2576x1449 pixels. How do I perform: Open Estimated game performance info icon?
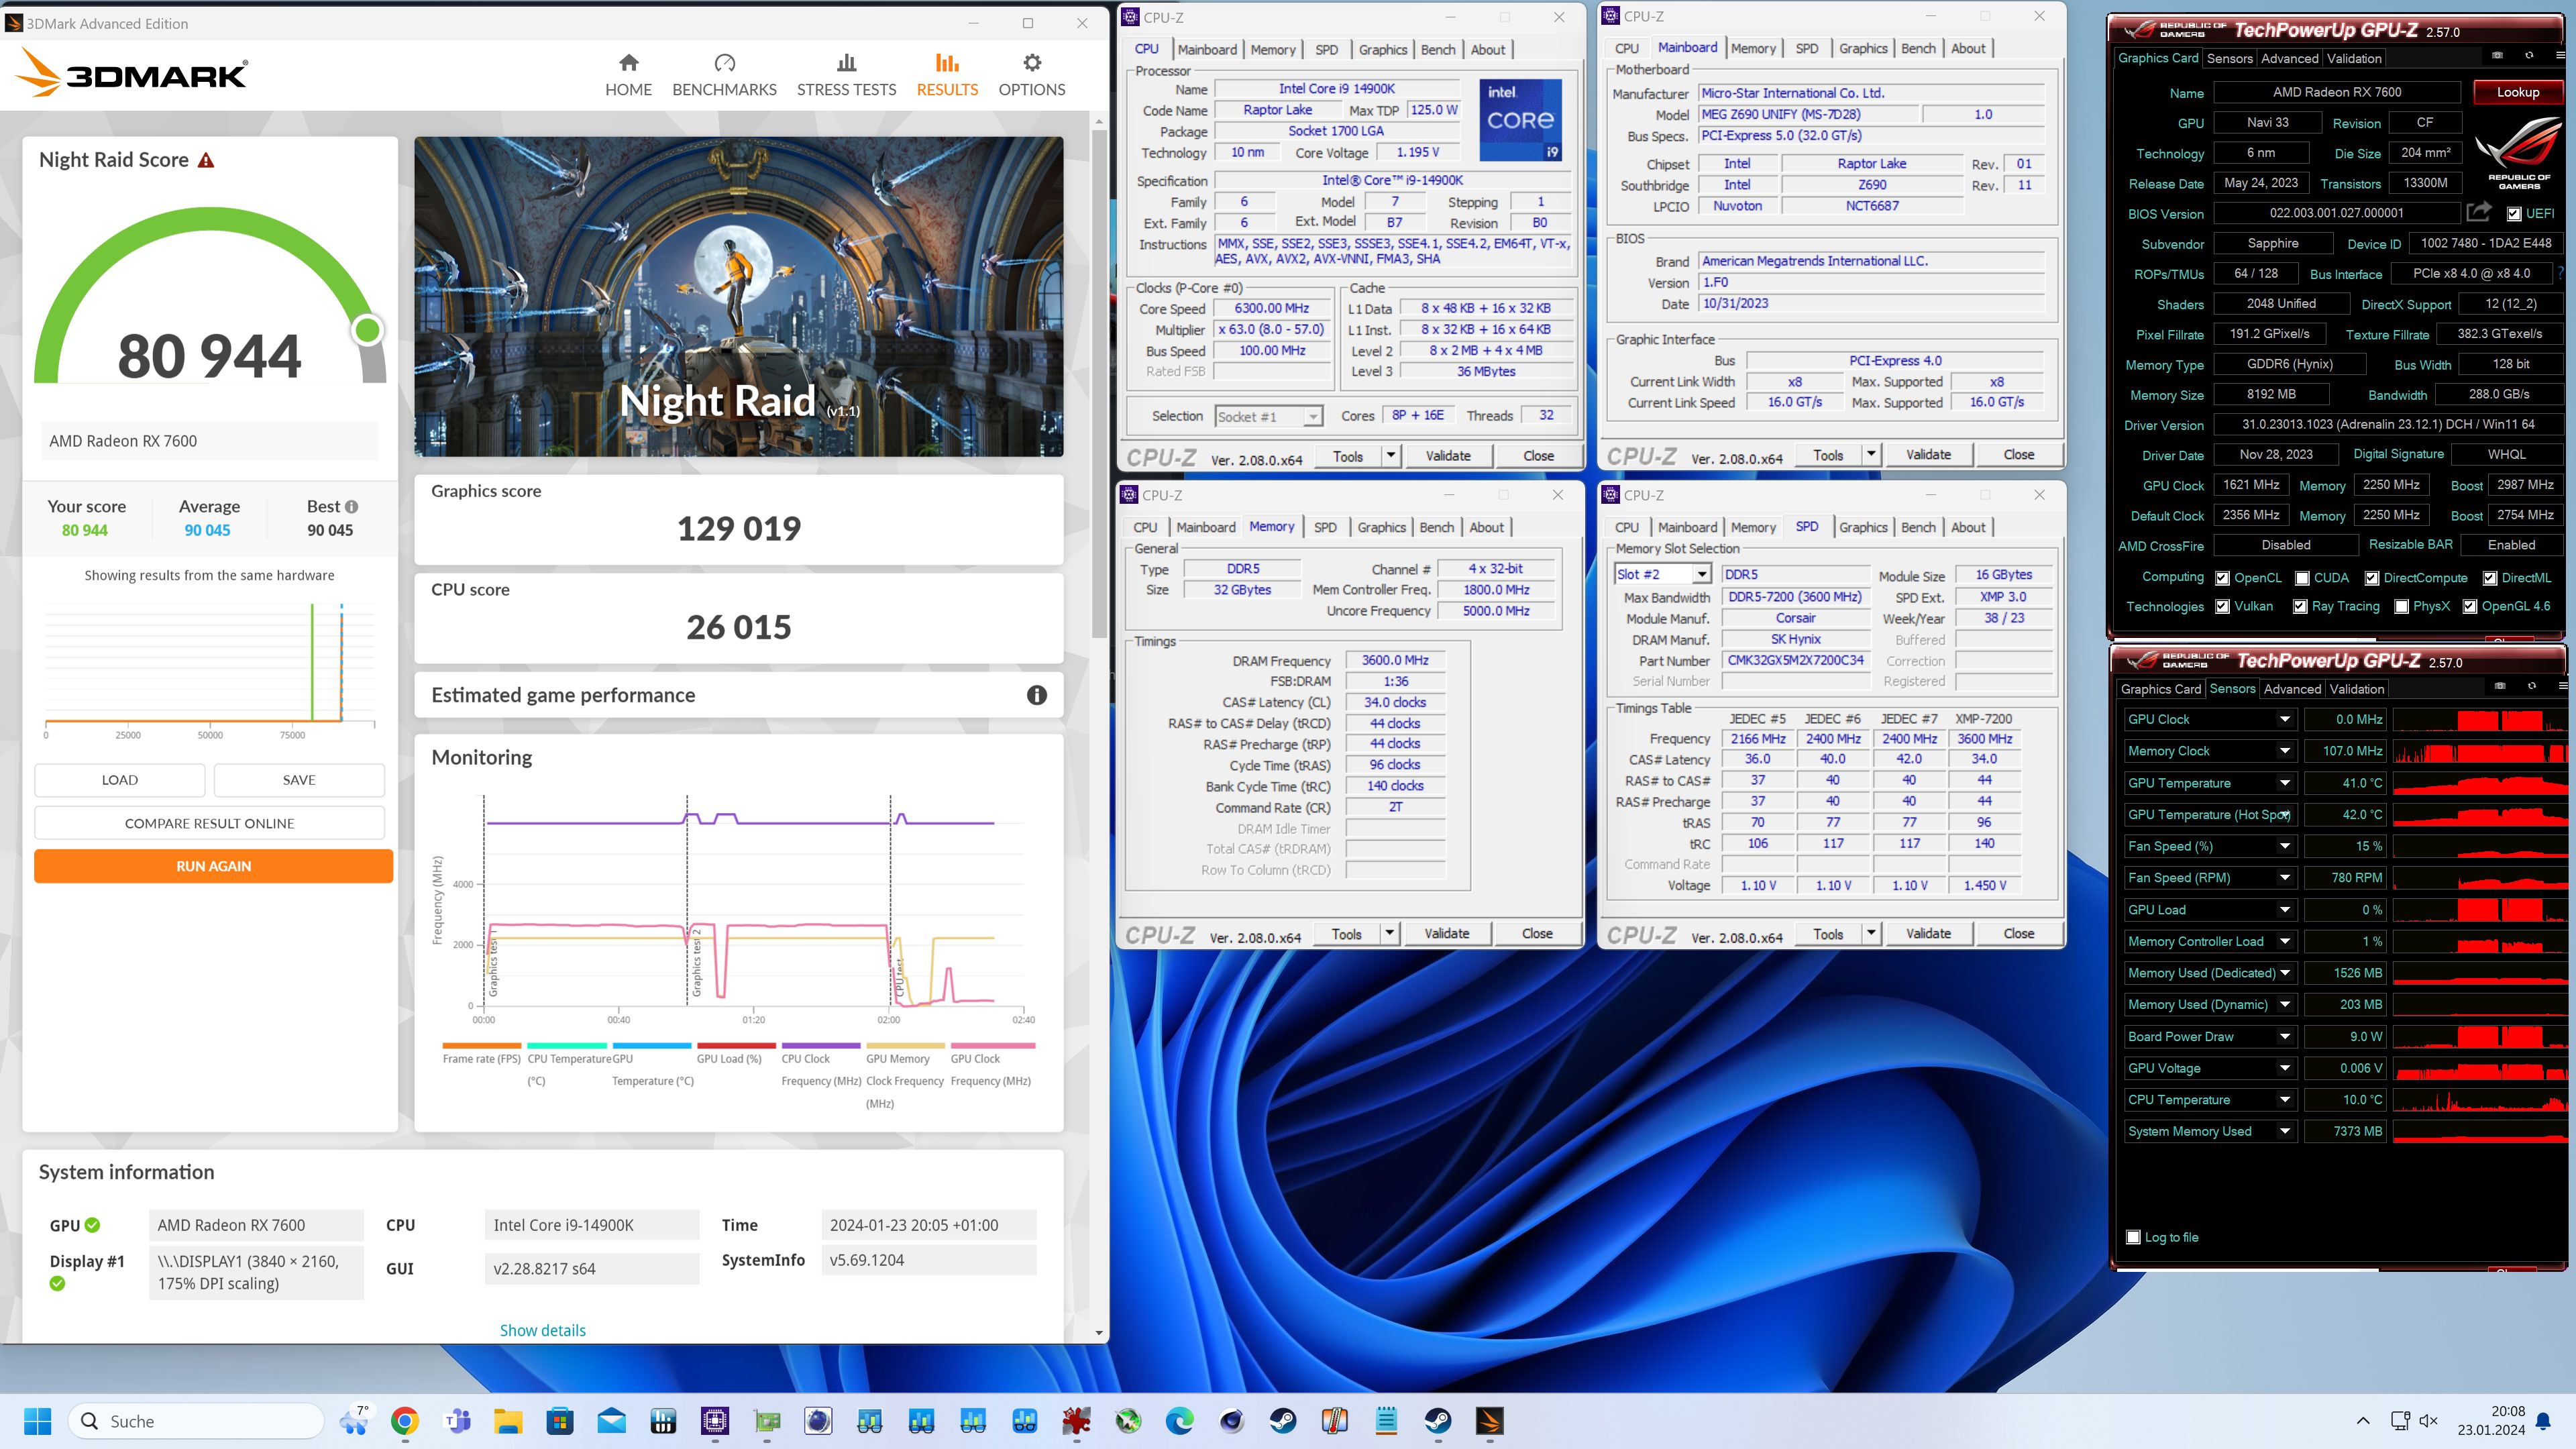pyautogui.click(x=1036, y=695)
